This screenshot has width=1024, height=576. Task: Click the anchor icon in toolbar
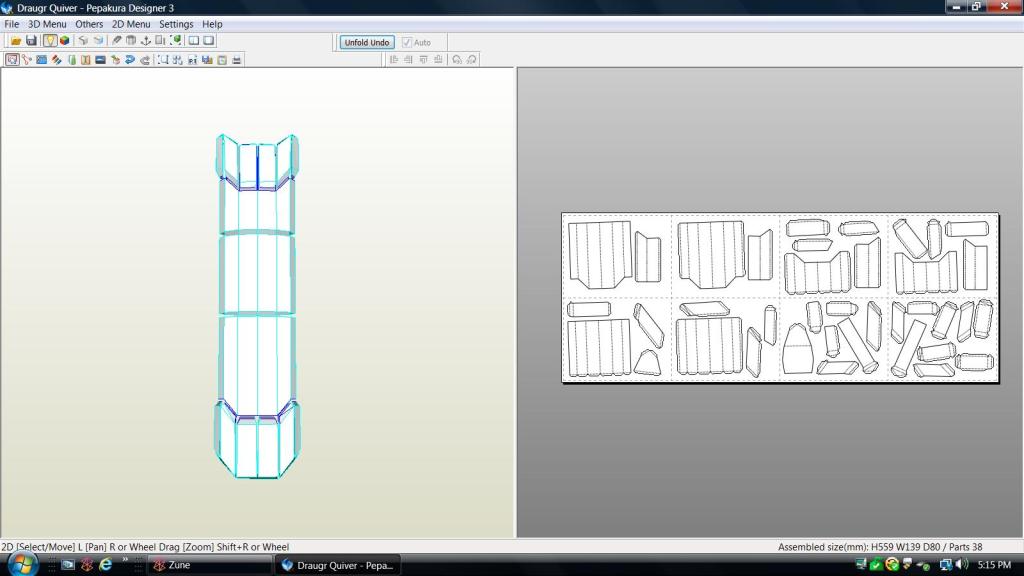(x=146, y=40)
